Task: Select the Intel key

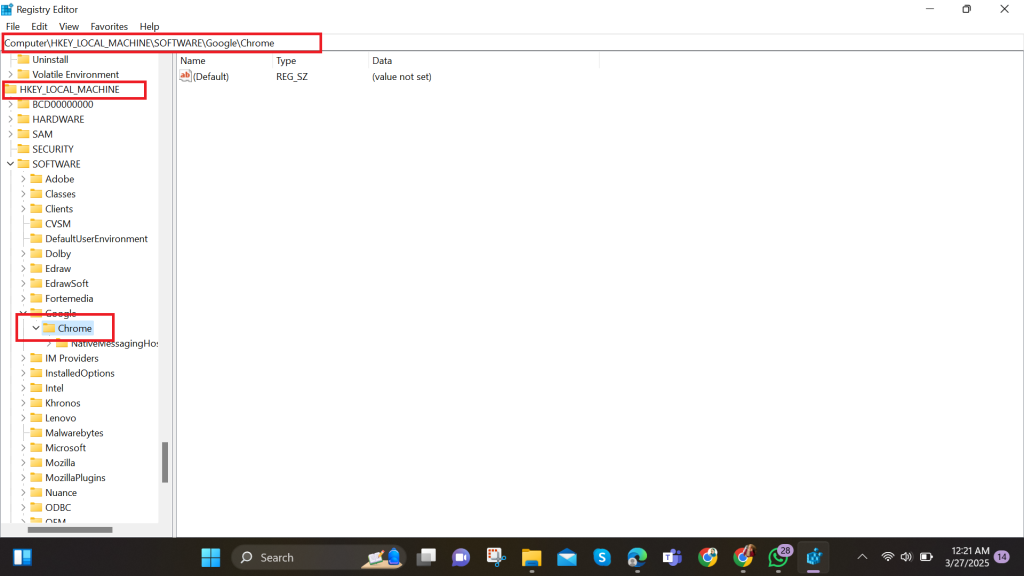Action: click(x=54, y=389)
